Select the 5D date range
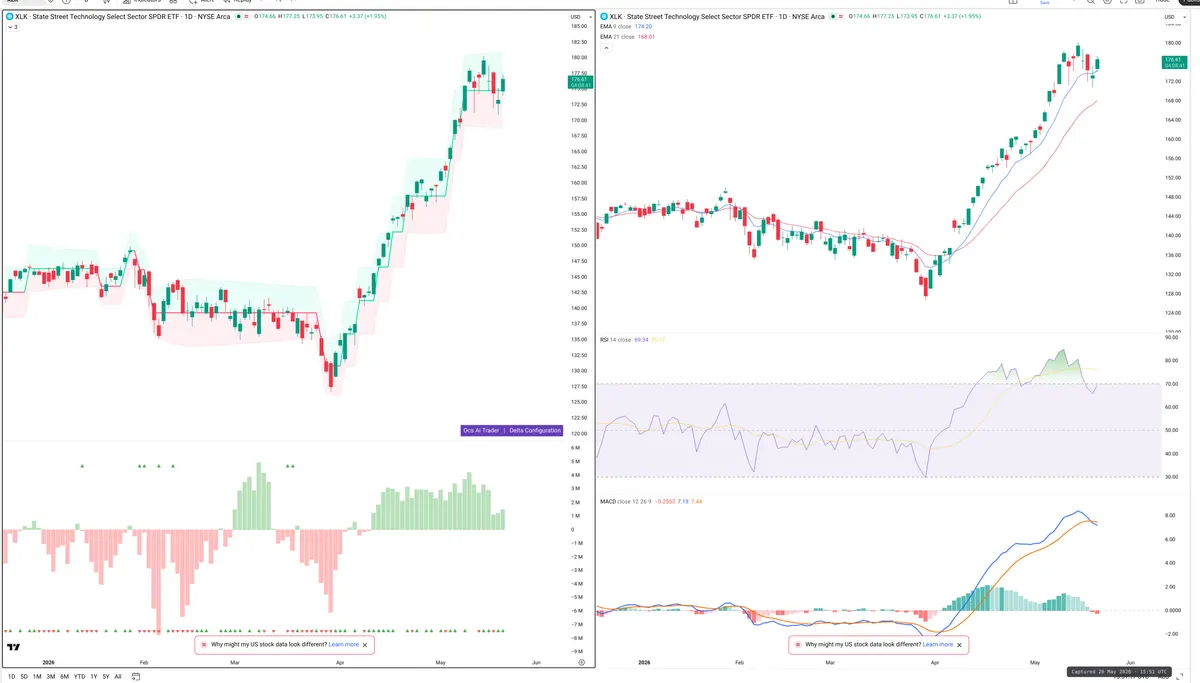1200x683 pixels. (x=24, y=677)
